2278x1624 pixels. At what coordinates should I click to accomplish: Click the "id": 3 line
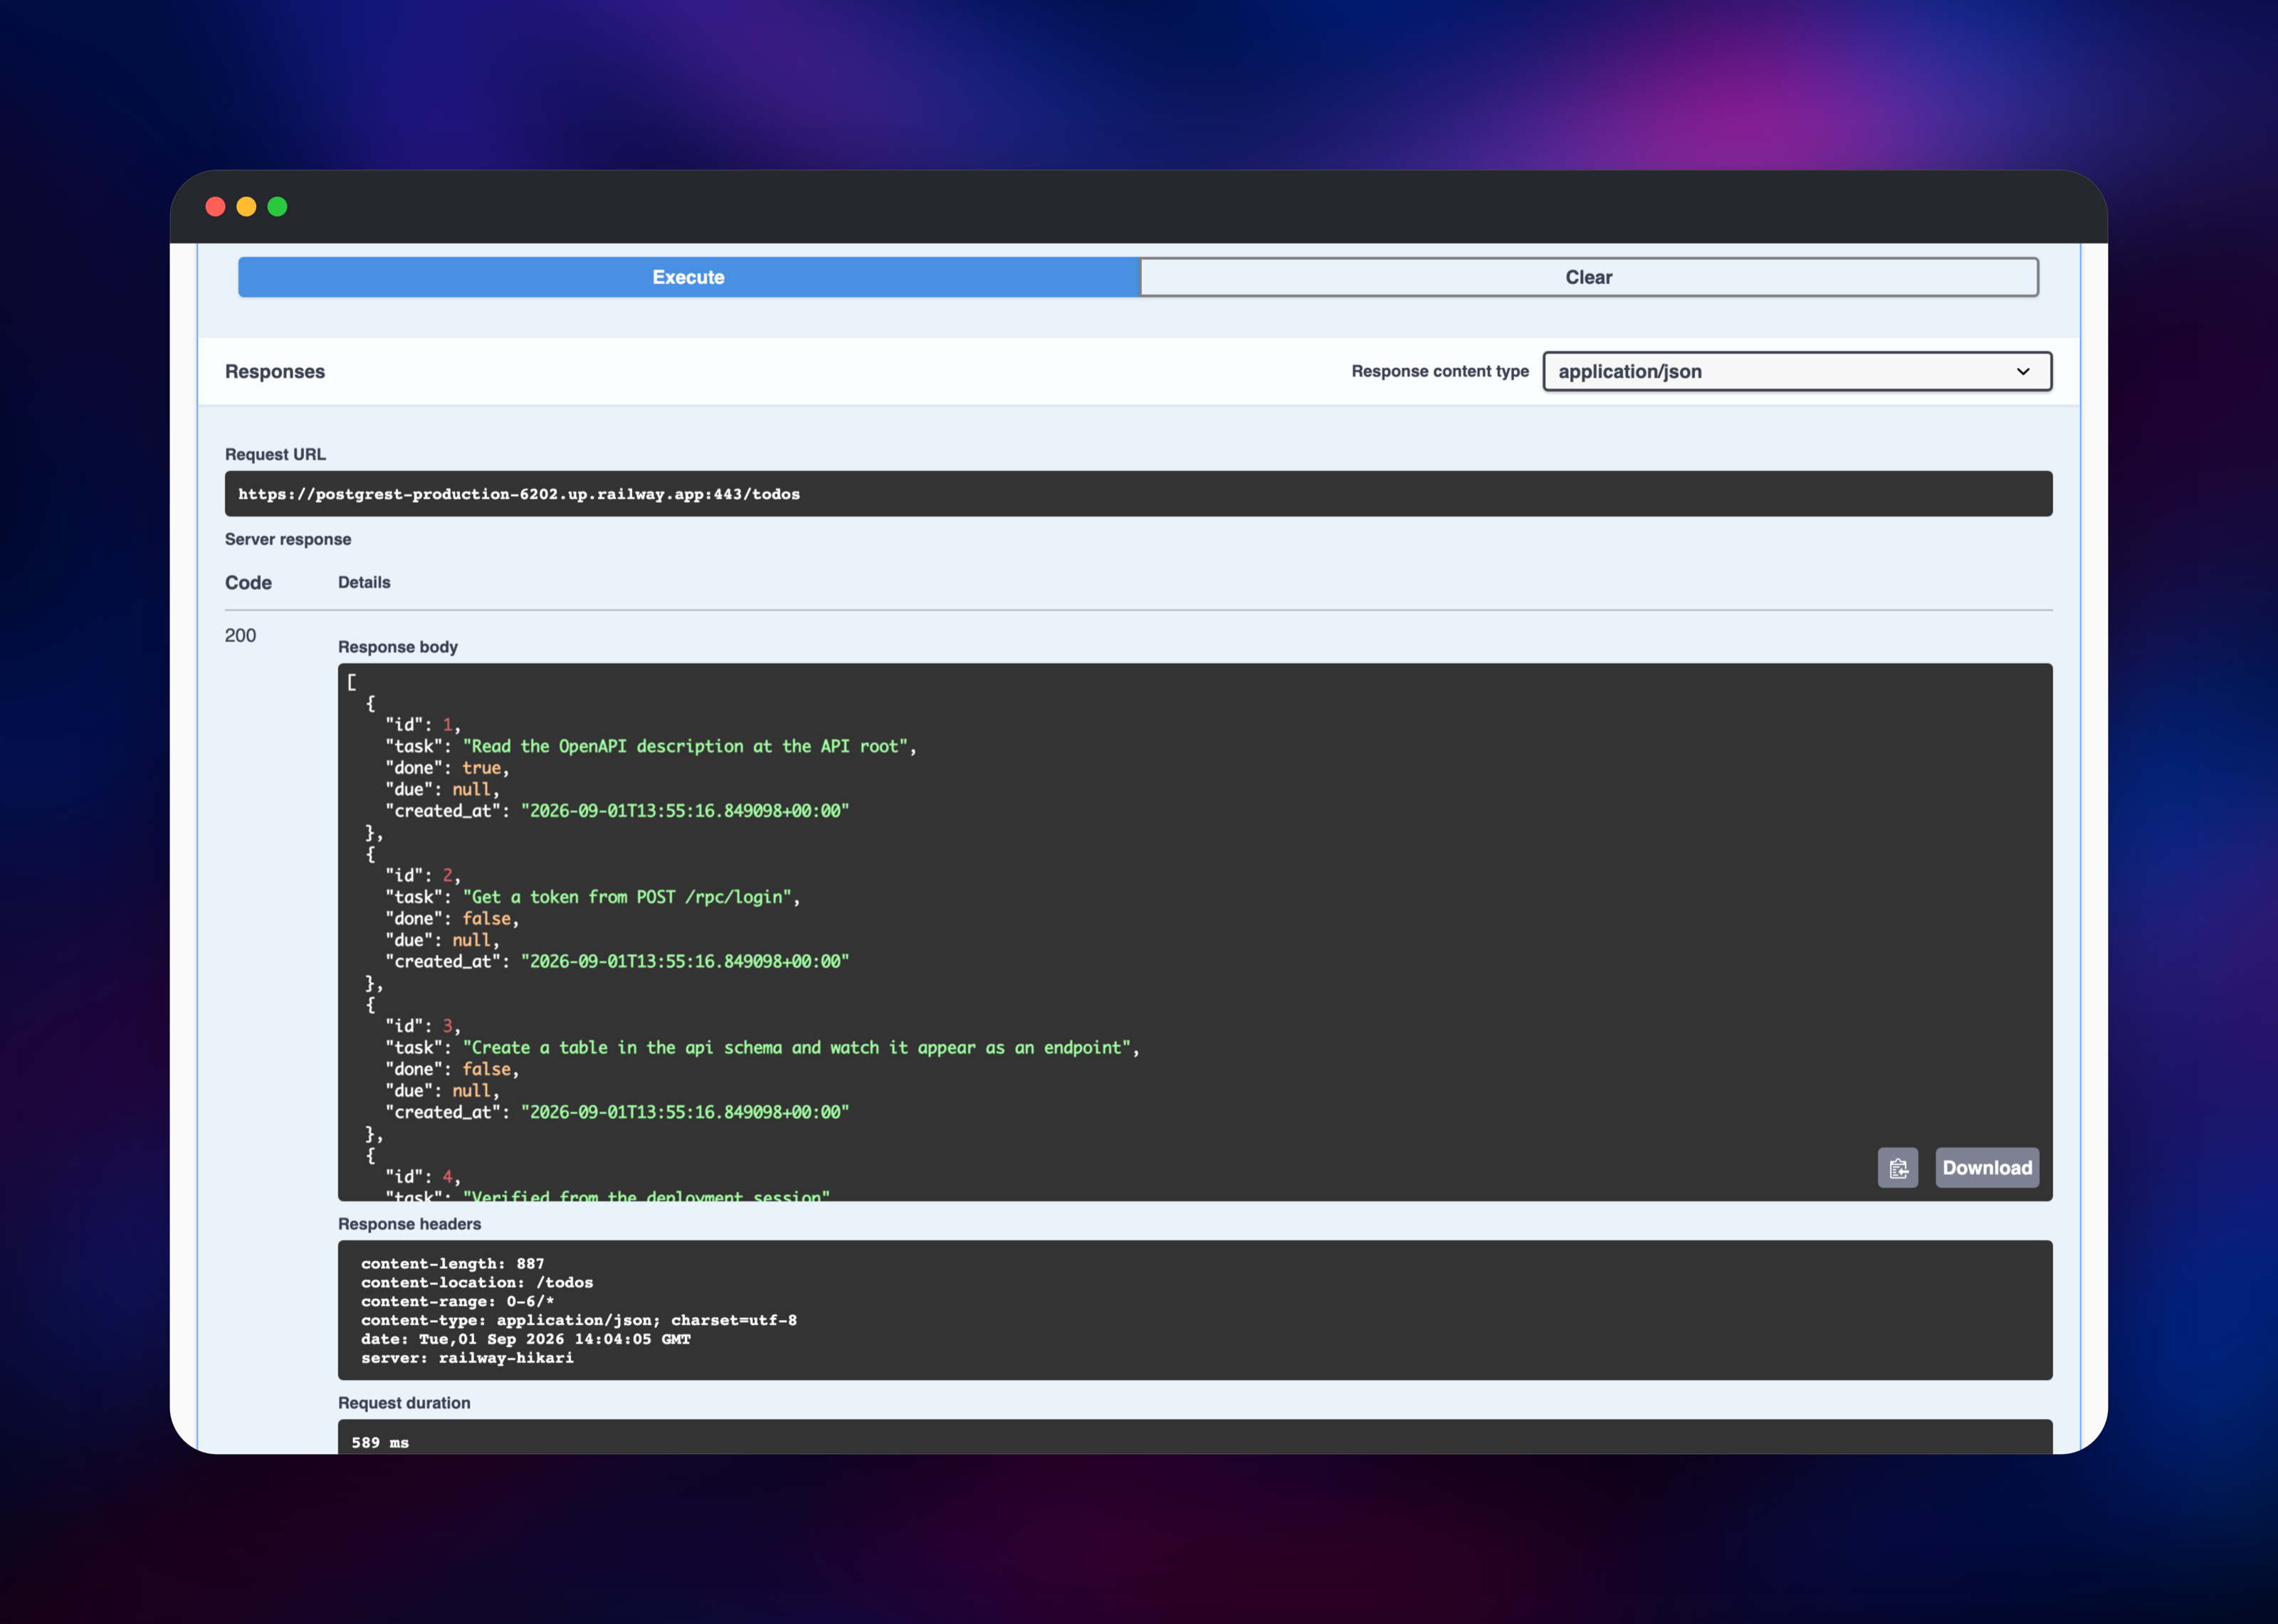(x=423, y=1026)
